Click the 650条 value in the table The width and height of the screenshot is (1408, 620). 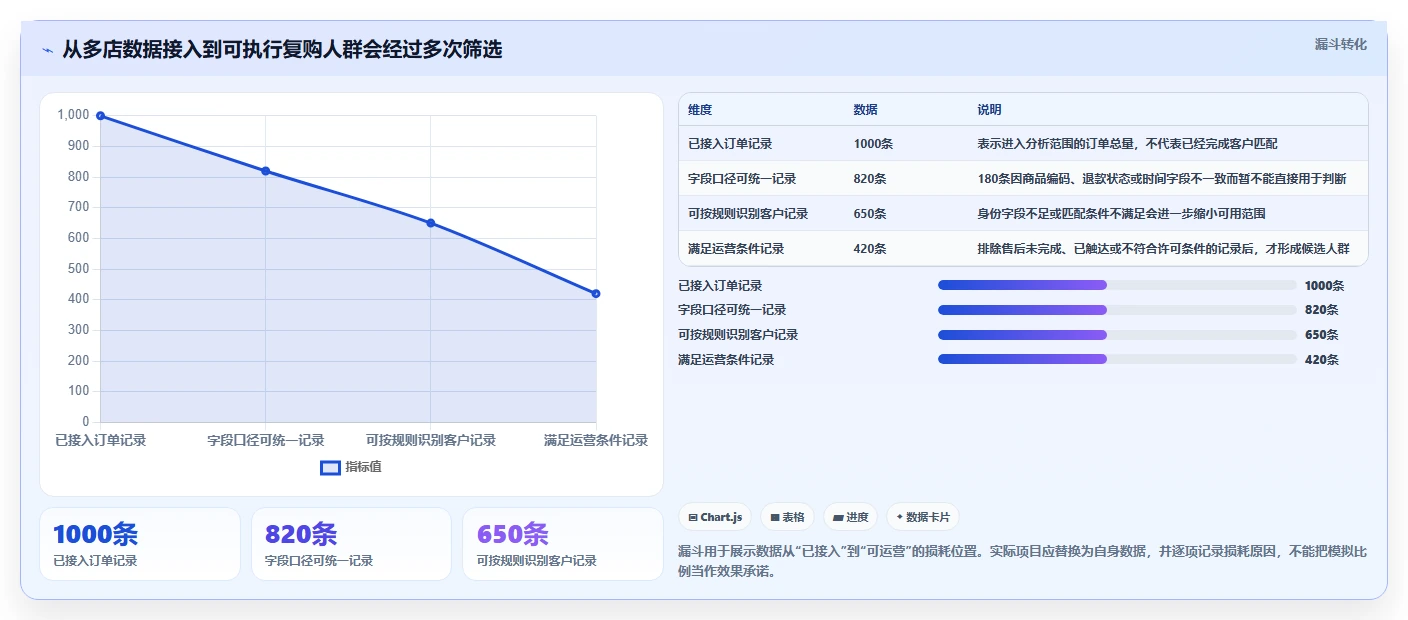[x=870, y=214]
